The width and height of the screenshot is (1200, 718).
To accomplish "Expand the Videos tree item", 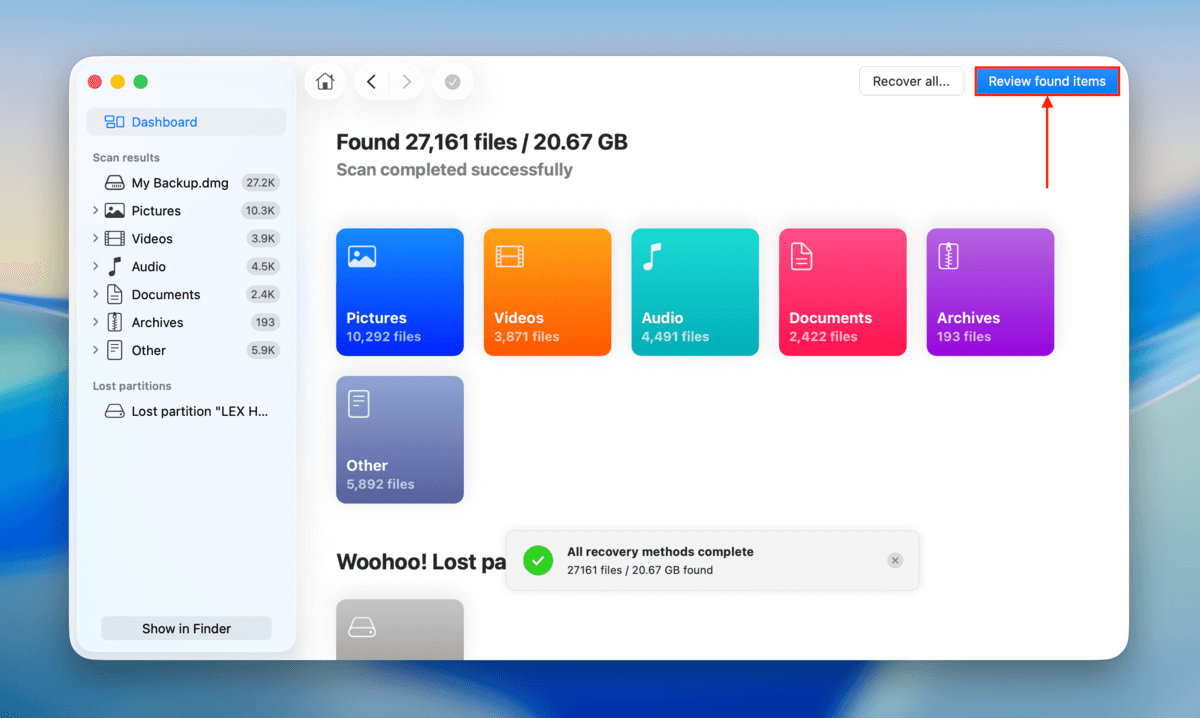I will coord(95,239).
